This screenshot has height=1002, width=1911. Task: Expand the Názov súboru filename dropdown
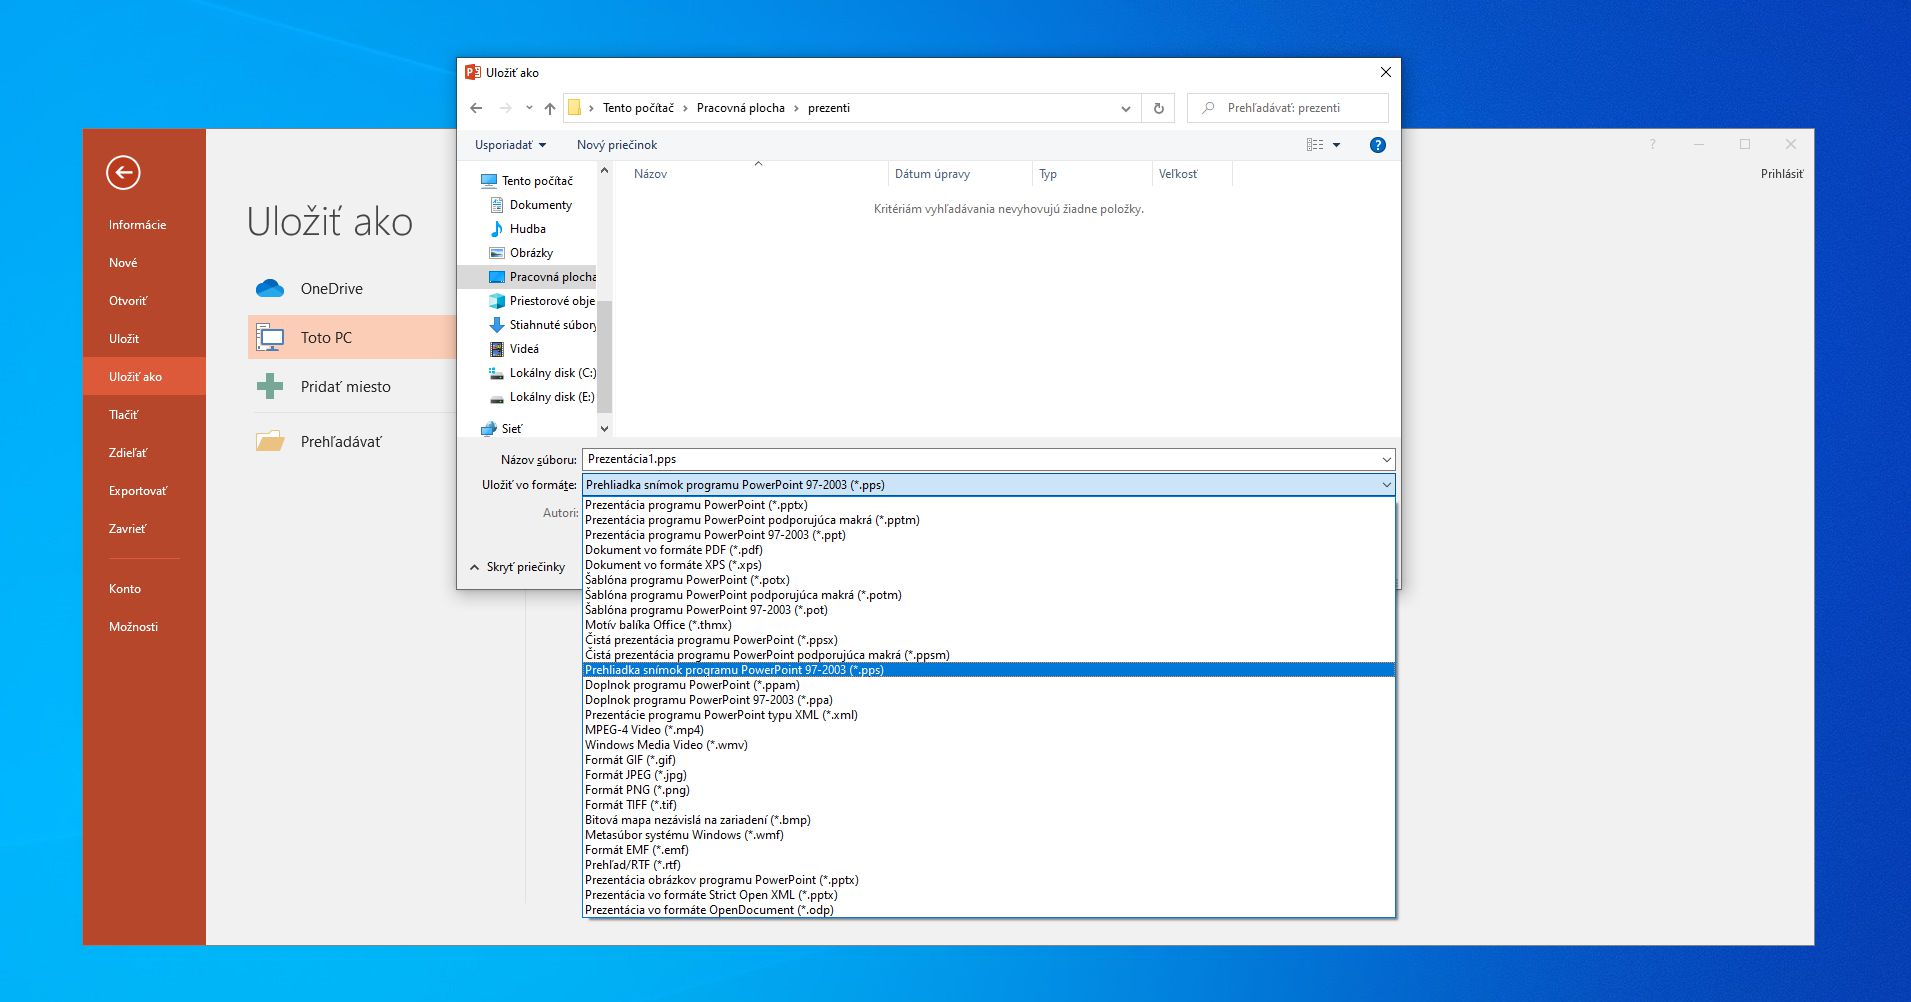1386,460
